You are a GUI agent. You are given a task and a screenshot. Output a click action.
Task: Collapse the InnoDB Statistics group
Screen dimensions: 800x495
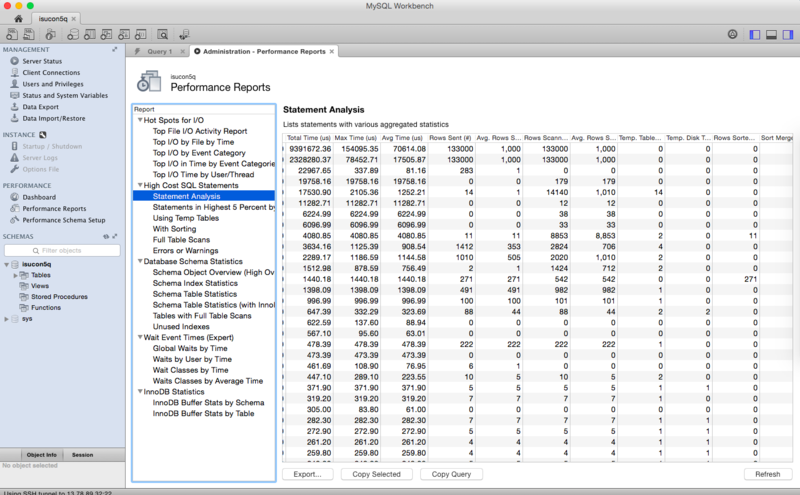(140, 391)
